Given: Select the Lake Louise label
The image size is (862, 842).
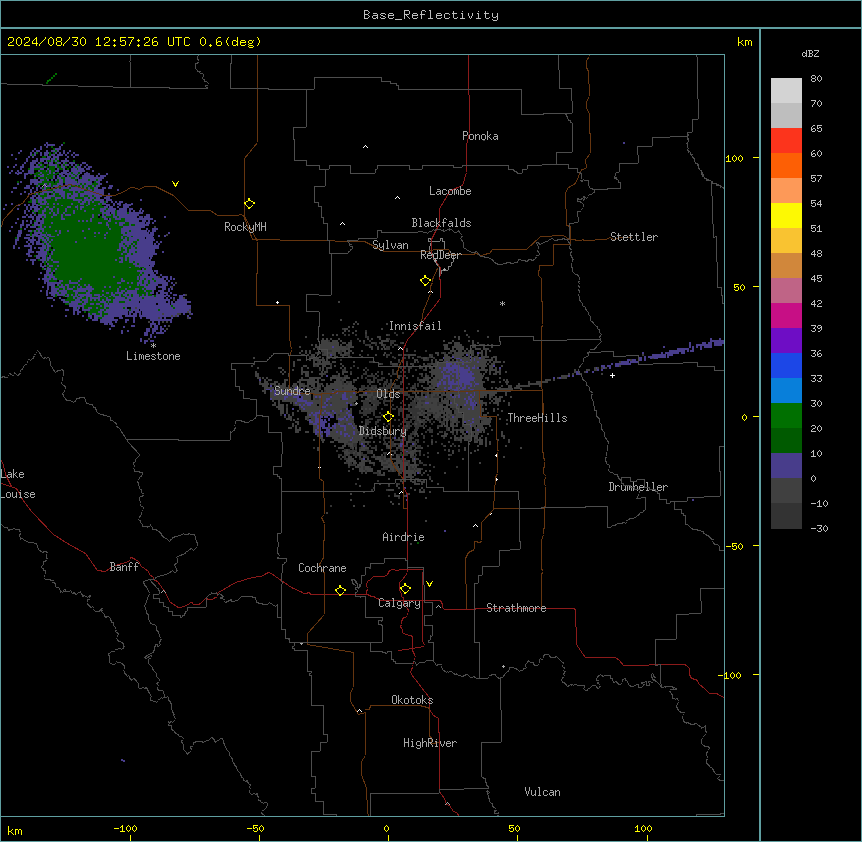Looking at the screenshot, I should [x=18, y=484].
